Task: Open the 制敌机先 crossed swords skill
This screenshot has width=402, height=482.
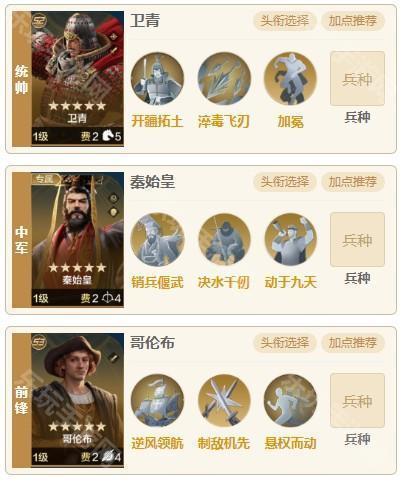Action: click(224, 401)
